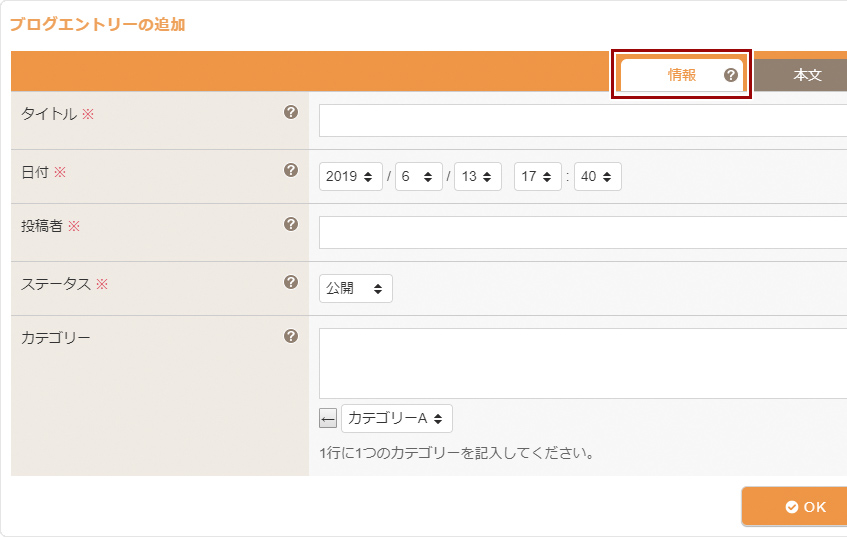Show help for 日付 field
The image size is (847, 537).
[291, 170]
